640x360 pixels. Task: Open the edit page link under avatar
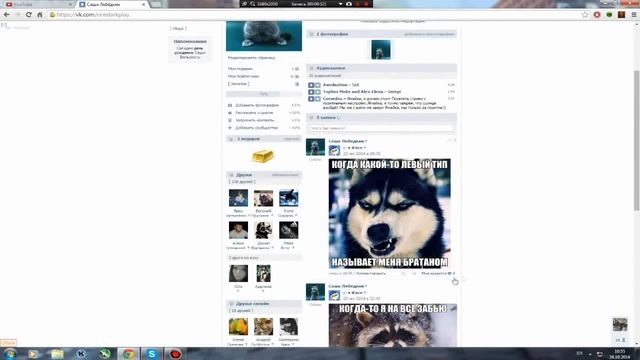tap(251, 58)
